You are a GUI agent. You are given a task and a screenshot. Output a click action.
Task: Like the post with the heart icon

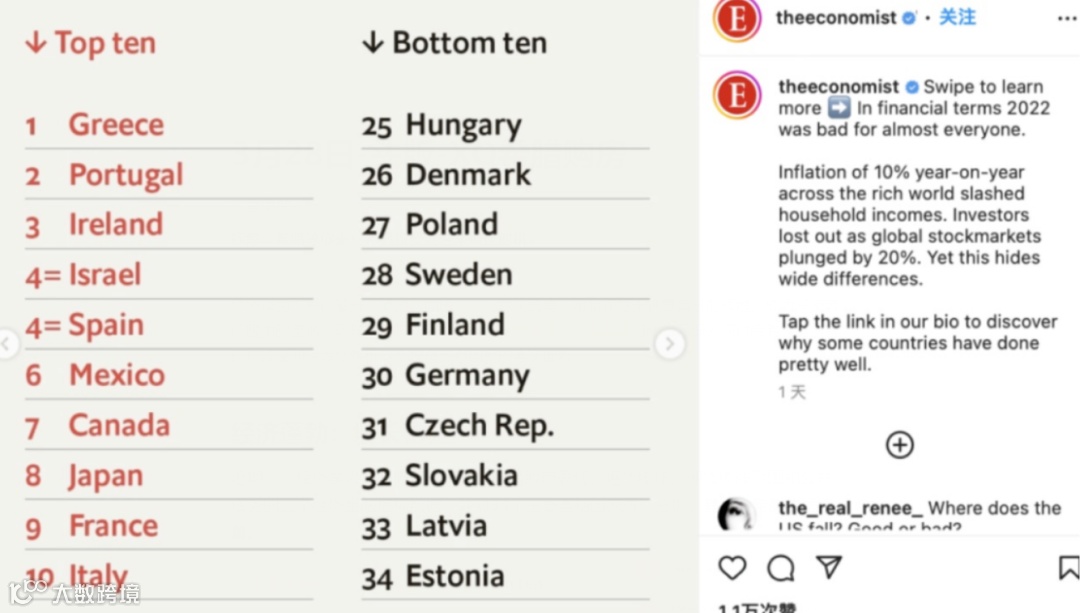[733, 568]
